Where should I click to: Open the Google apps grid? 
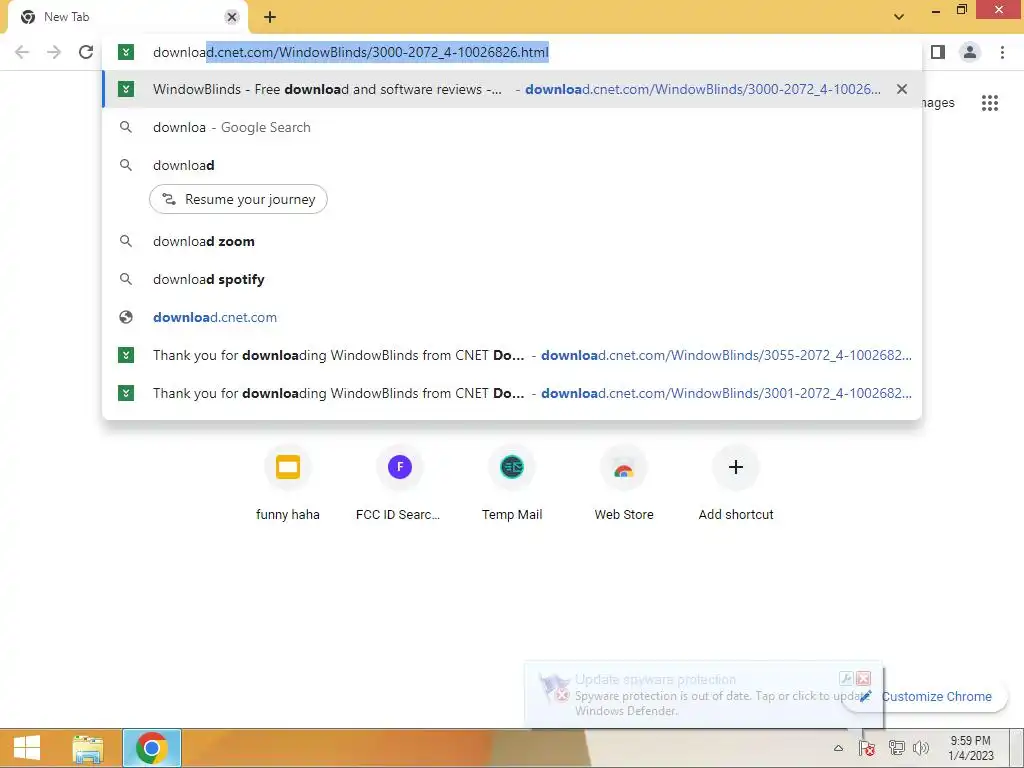point(990,103)
